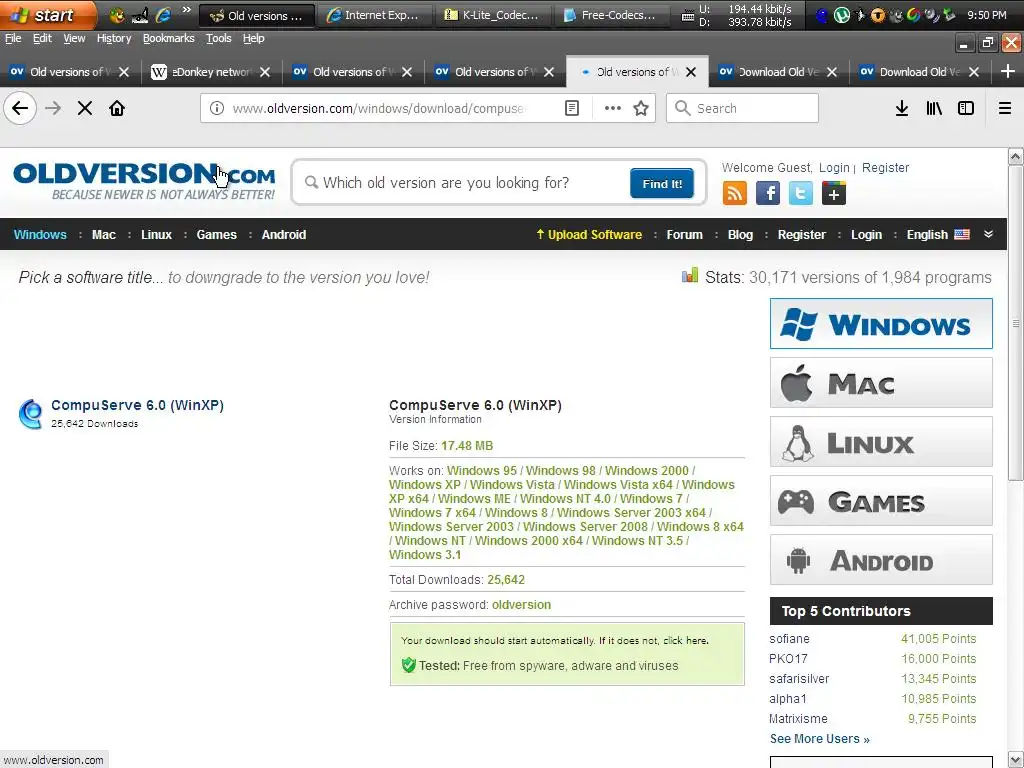Expand the language dropdown chevron
1024x768 pixels.
coord(989,234)
